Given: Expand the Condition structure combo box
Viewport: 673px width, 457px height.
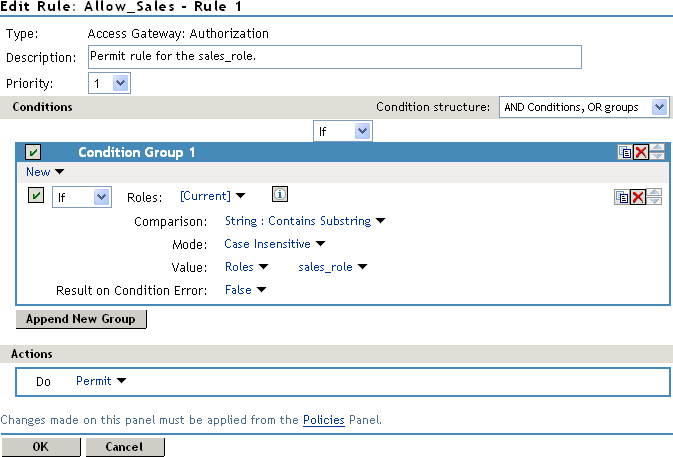Looking at the screenshot, I should 583,107.
